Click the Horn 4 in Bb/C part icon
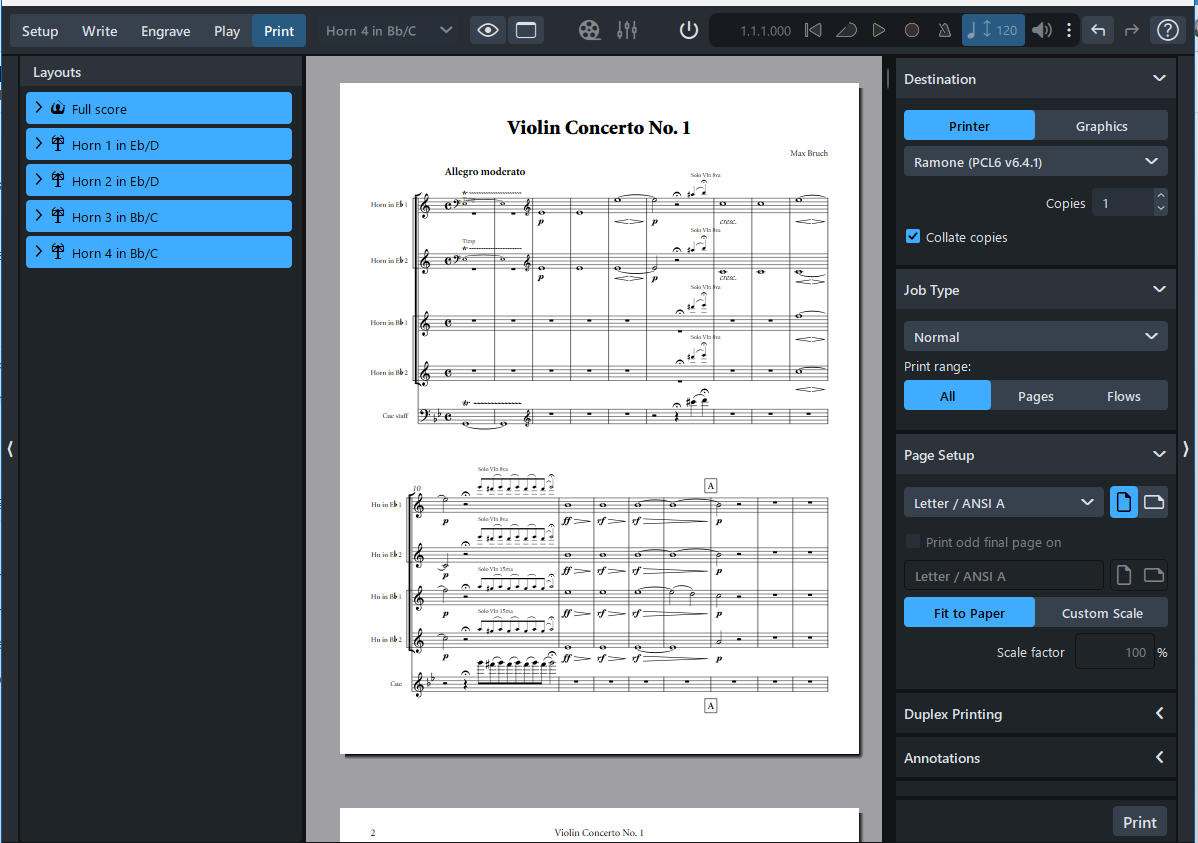Screen dimensions: 1198x843 (58, 252)
